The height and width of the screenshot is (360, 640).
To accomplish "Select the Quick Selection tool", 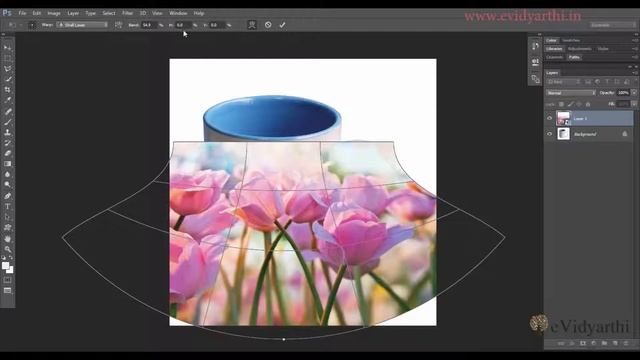I will [x=7, y=79].
